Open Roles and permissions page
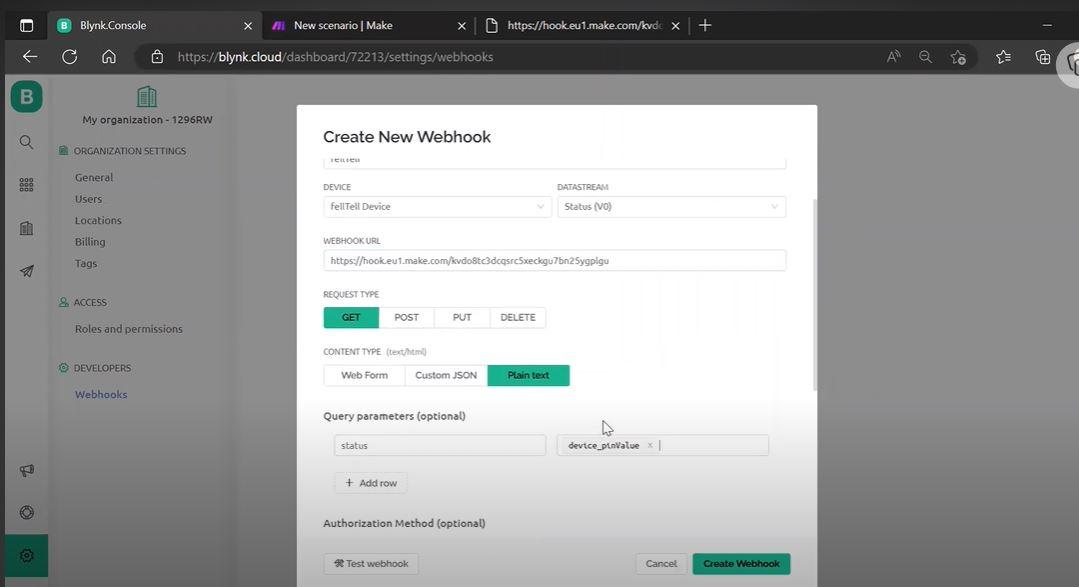This screenshot has height=587, width=1079. (129, 329)
